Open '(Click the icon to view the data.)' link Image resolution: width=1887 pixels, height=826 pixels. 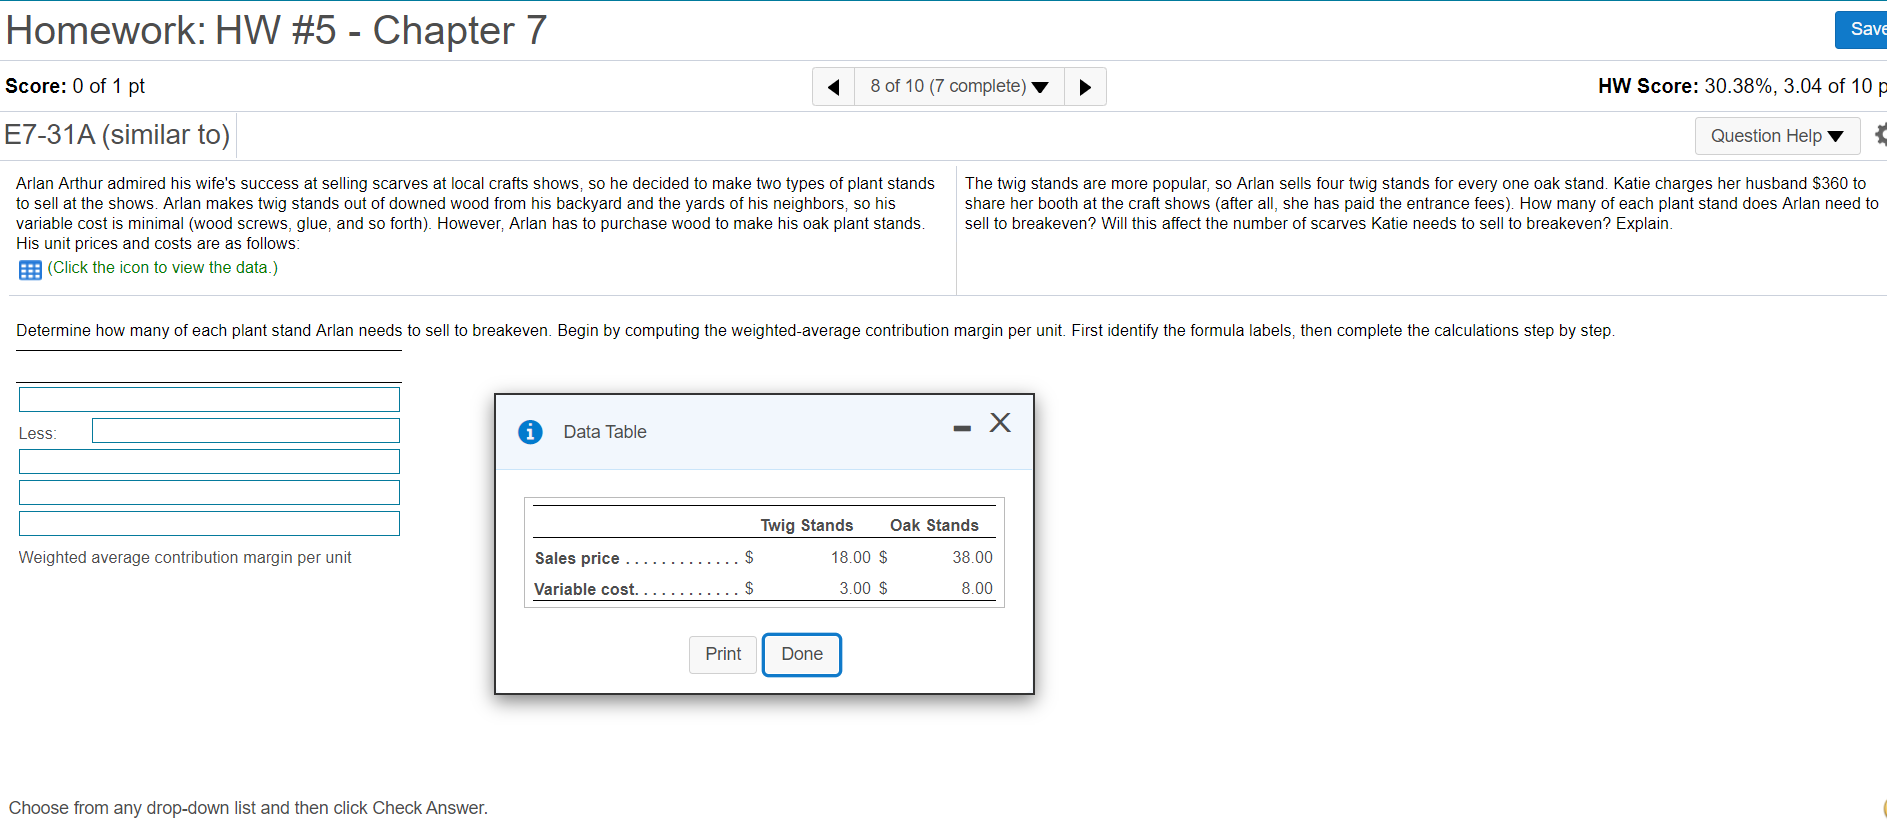click(x=163, y=268)
